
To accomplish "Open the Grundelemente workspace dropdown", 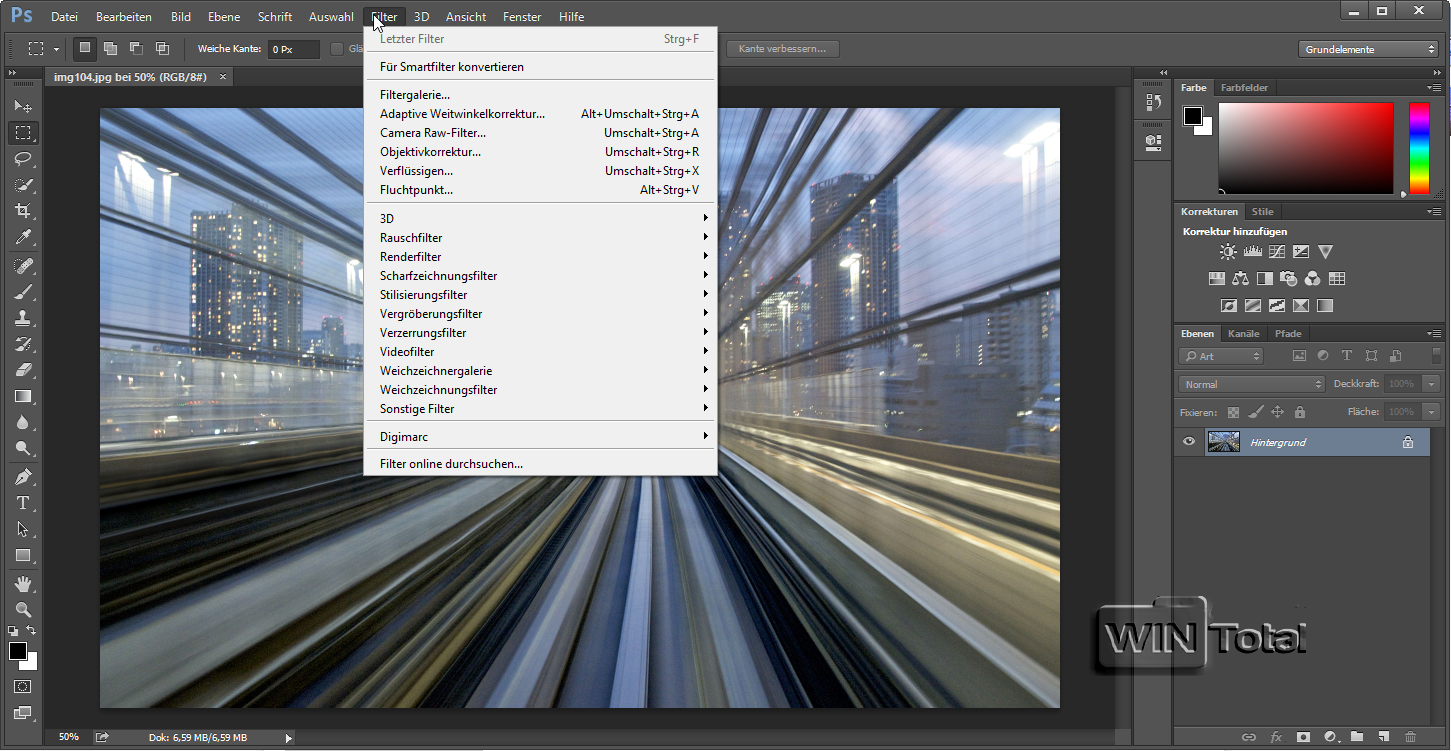I will 1369,49.
